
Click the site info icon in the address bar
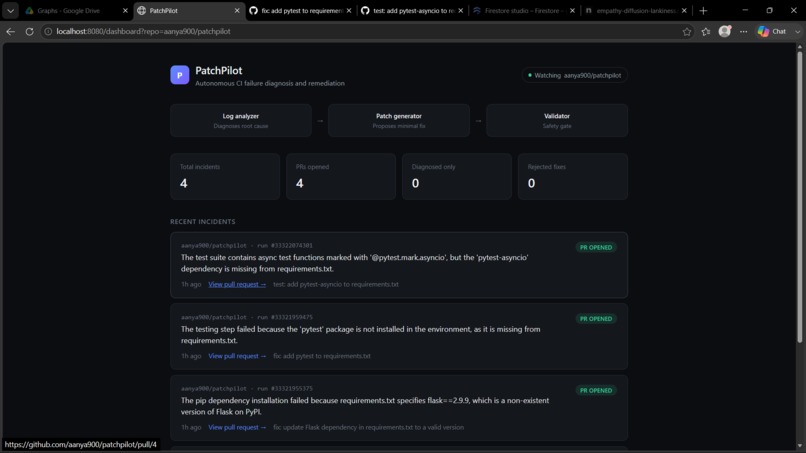coord(48,31)
